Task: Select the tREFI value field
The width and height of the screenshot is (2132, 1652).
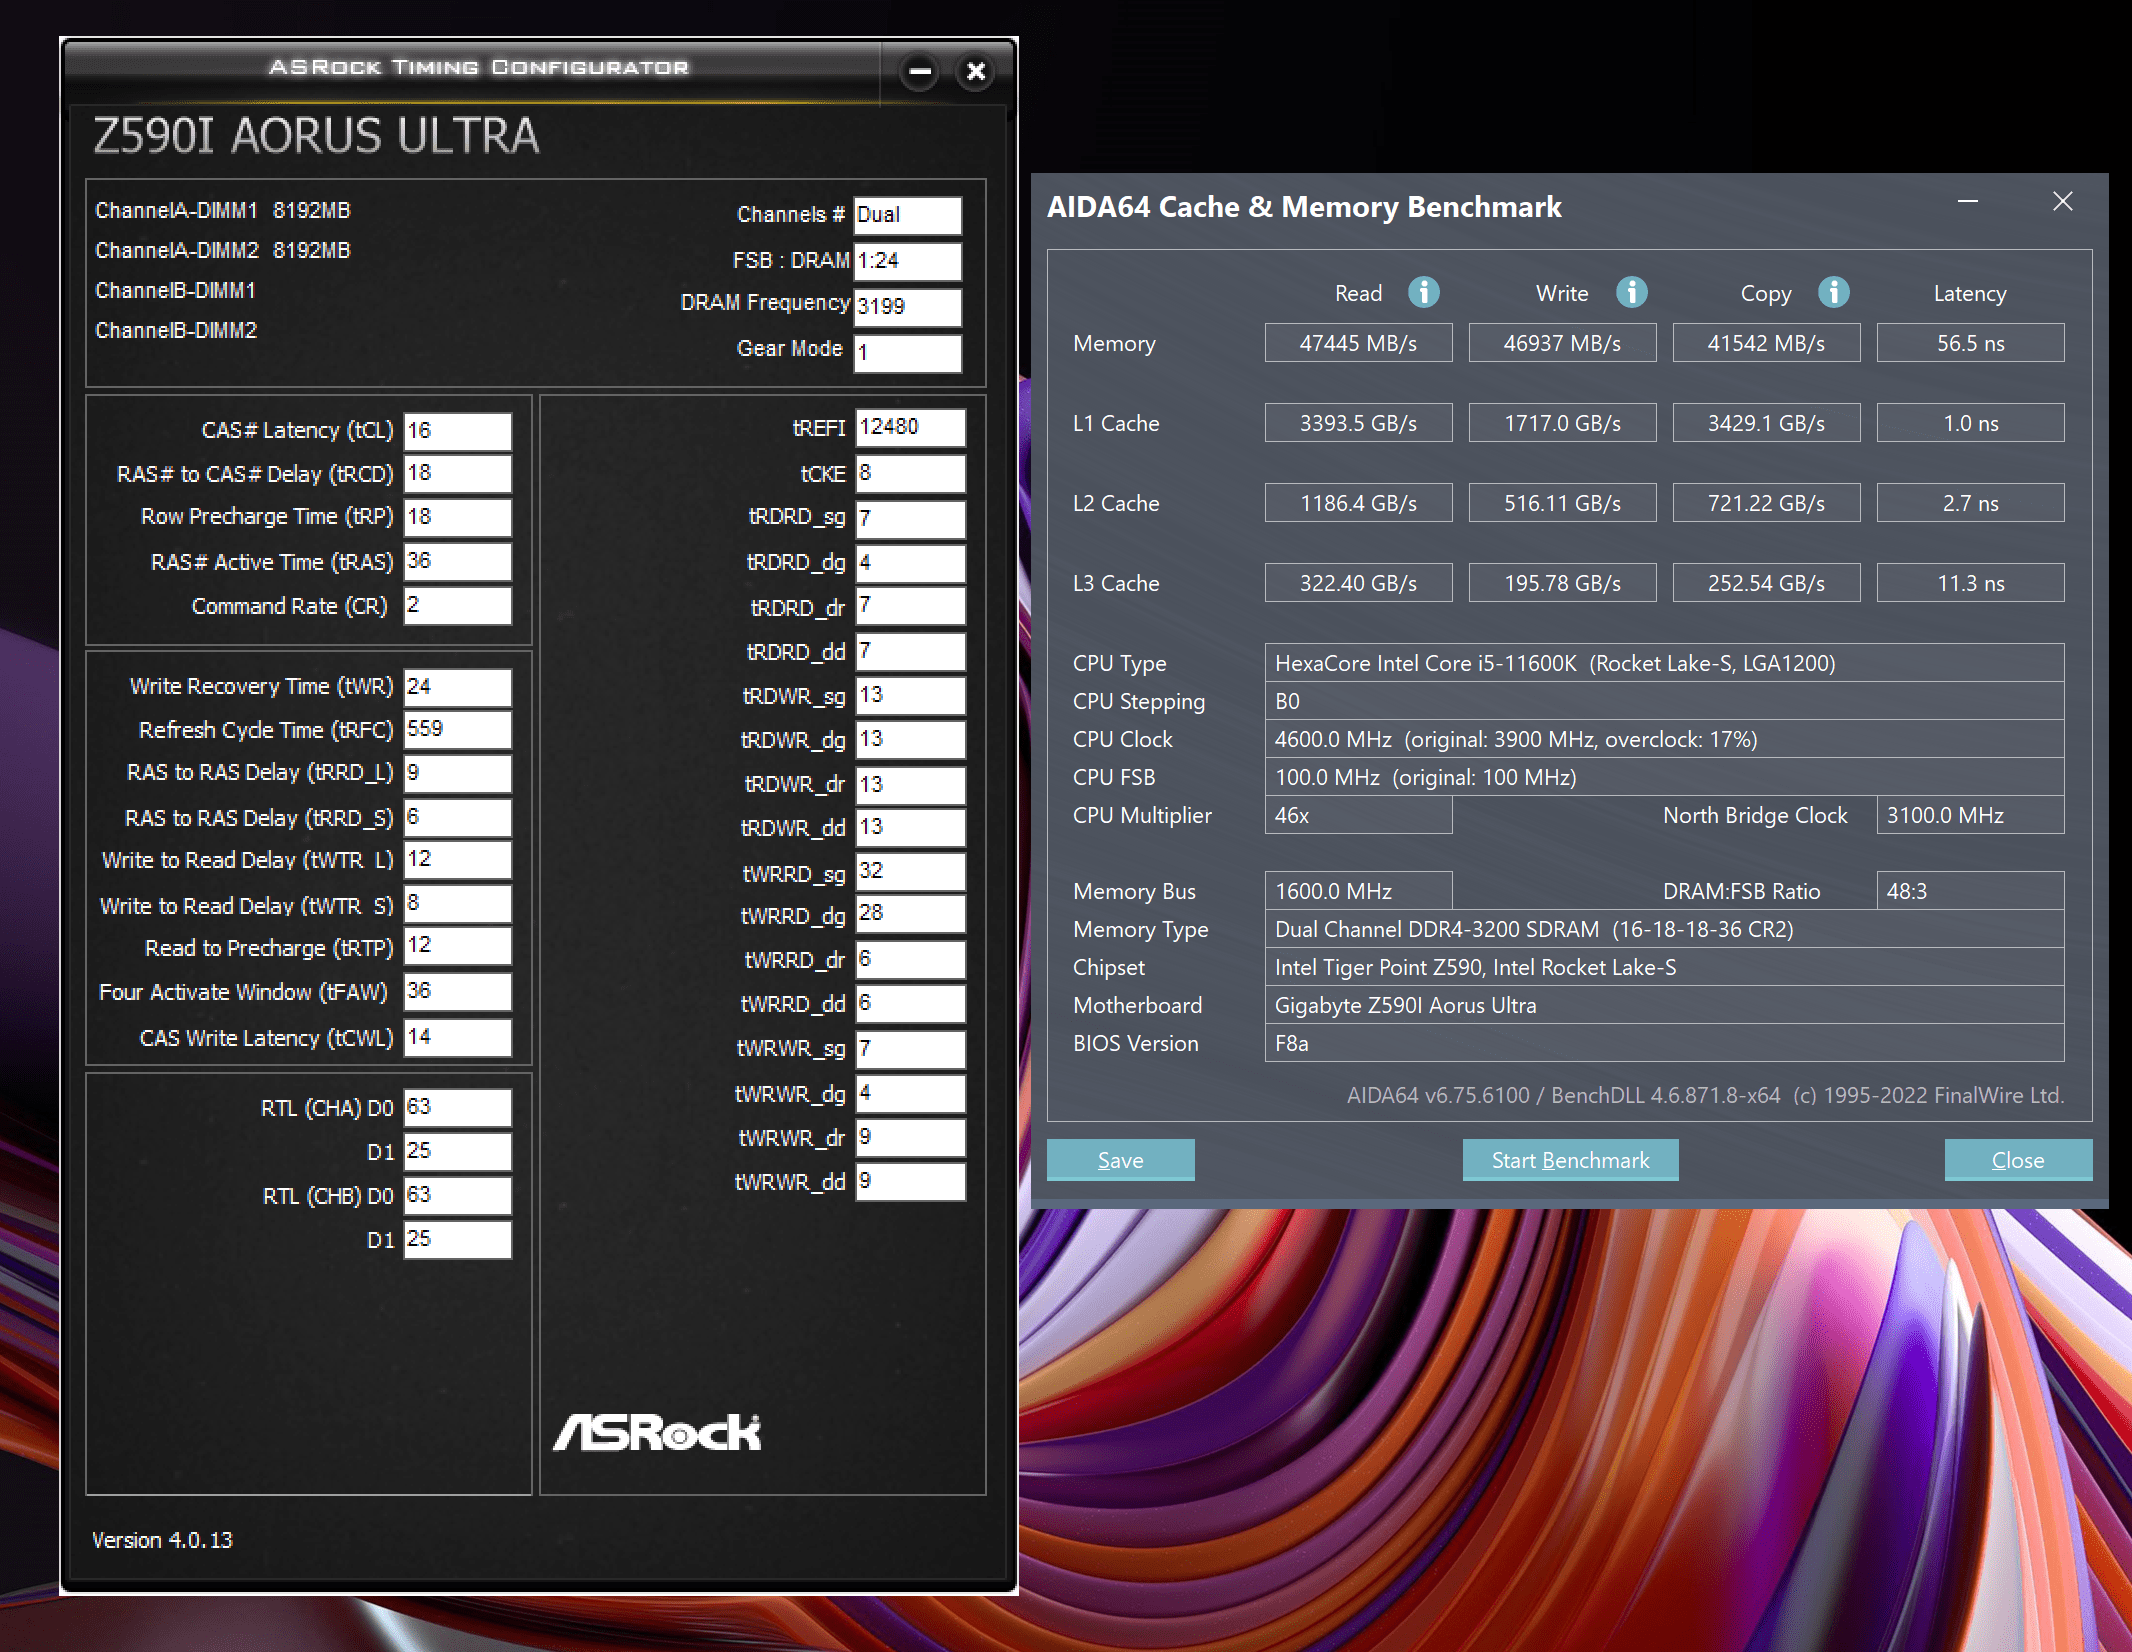Action: click(909, 428)
